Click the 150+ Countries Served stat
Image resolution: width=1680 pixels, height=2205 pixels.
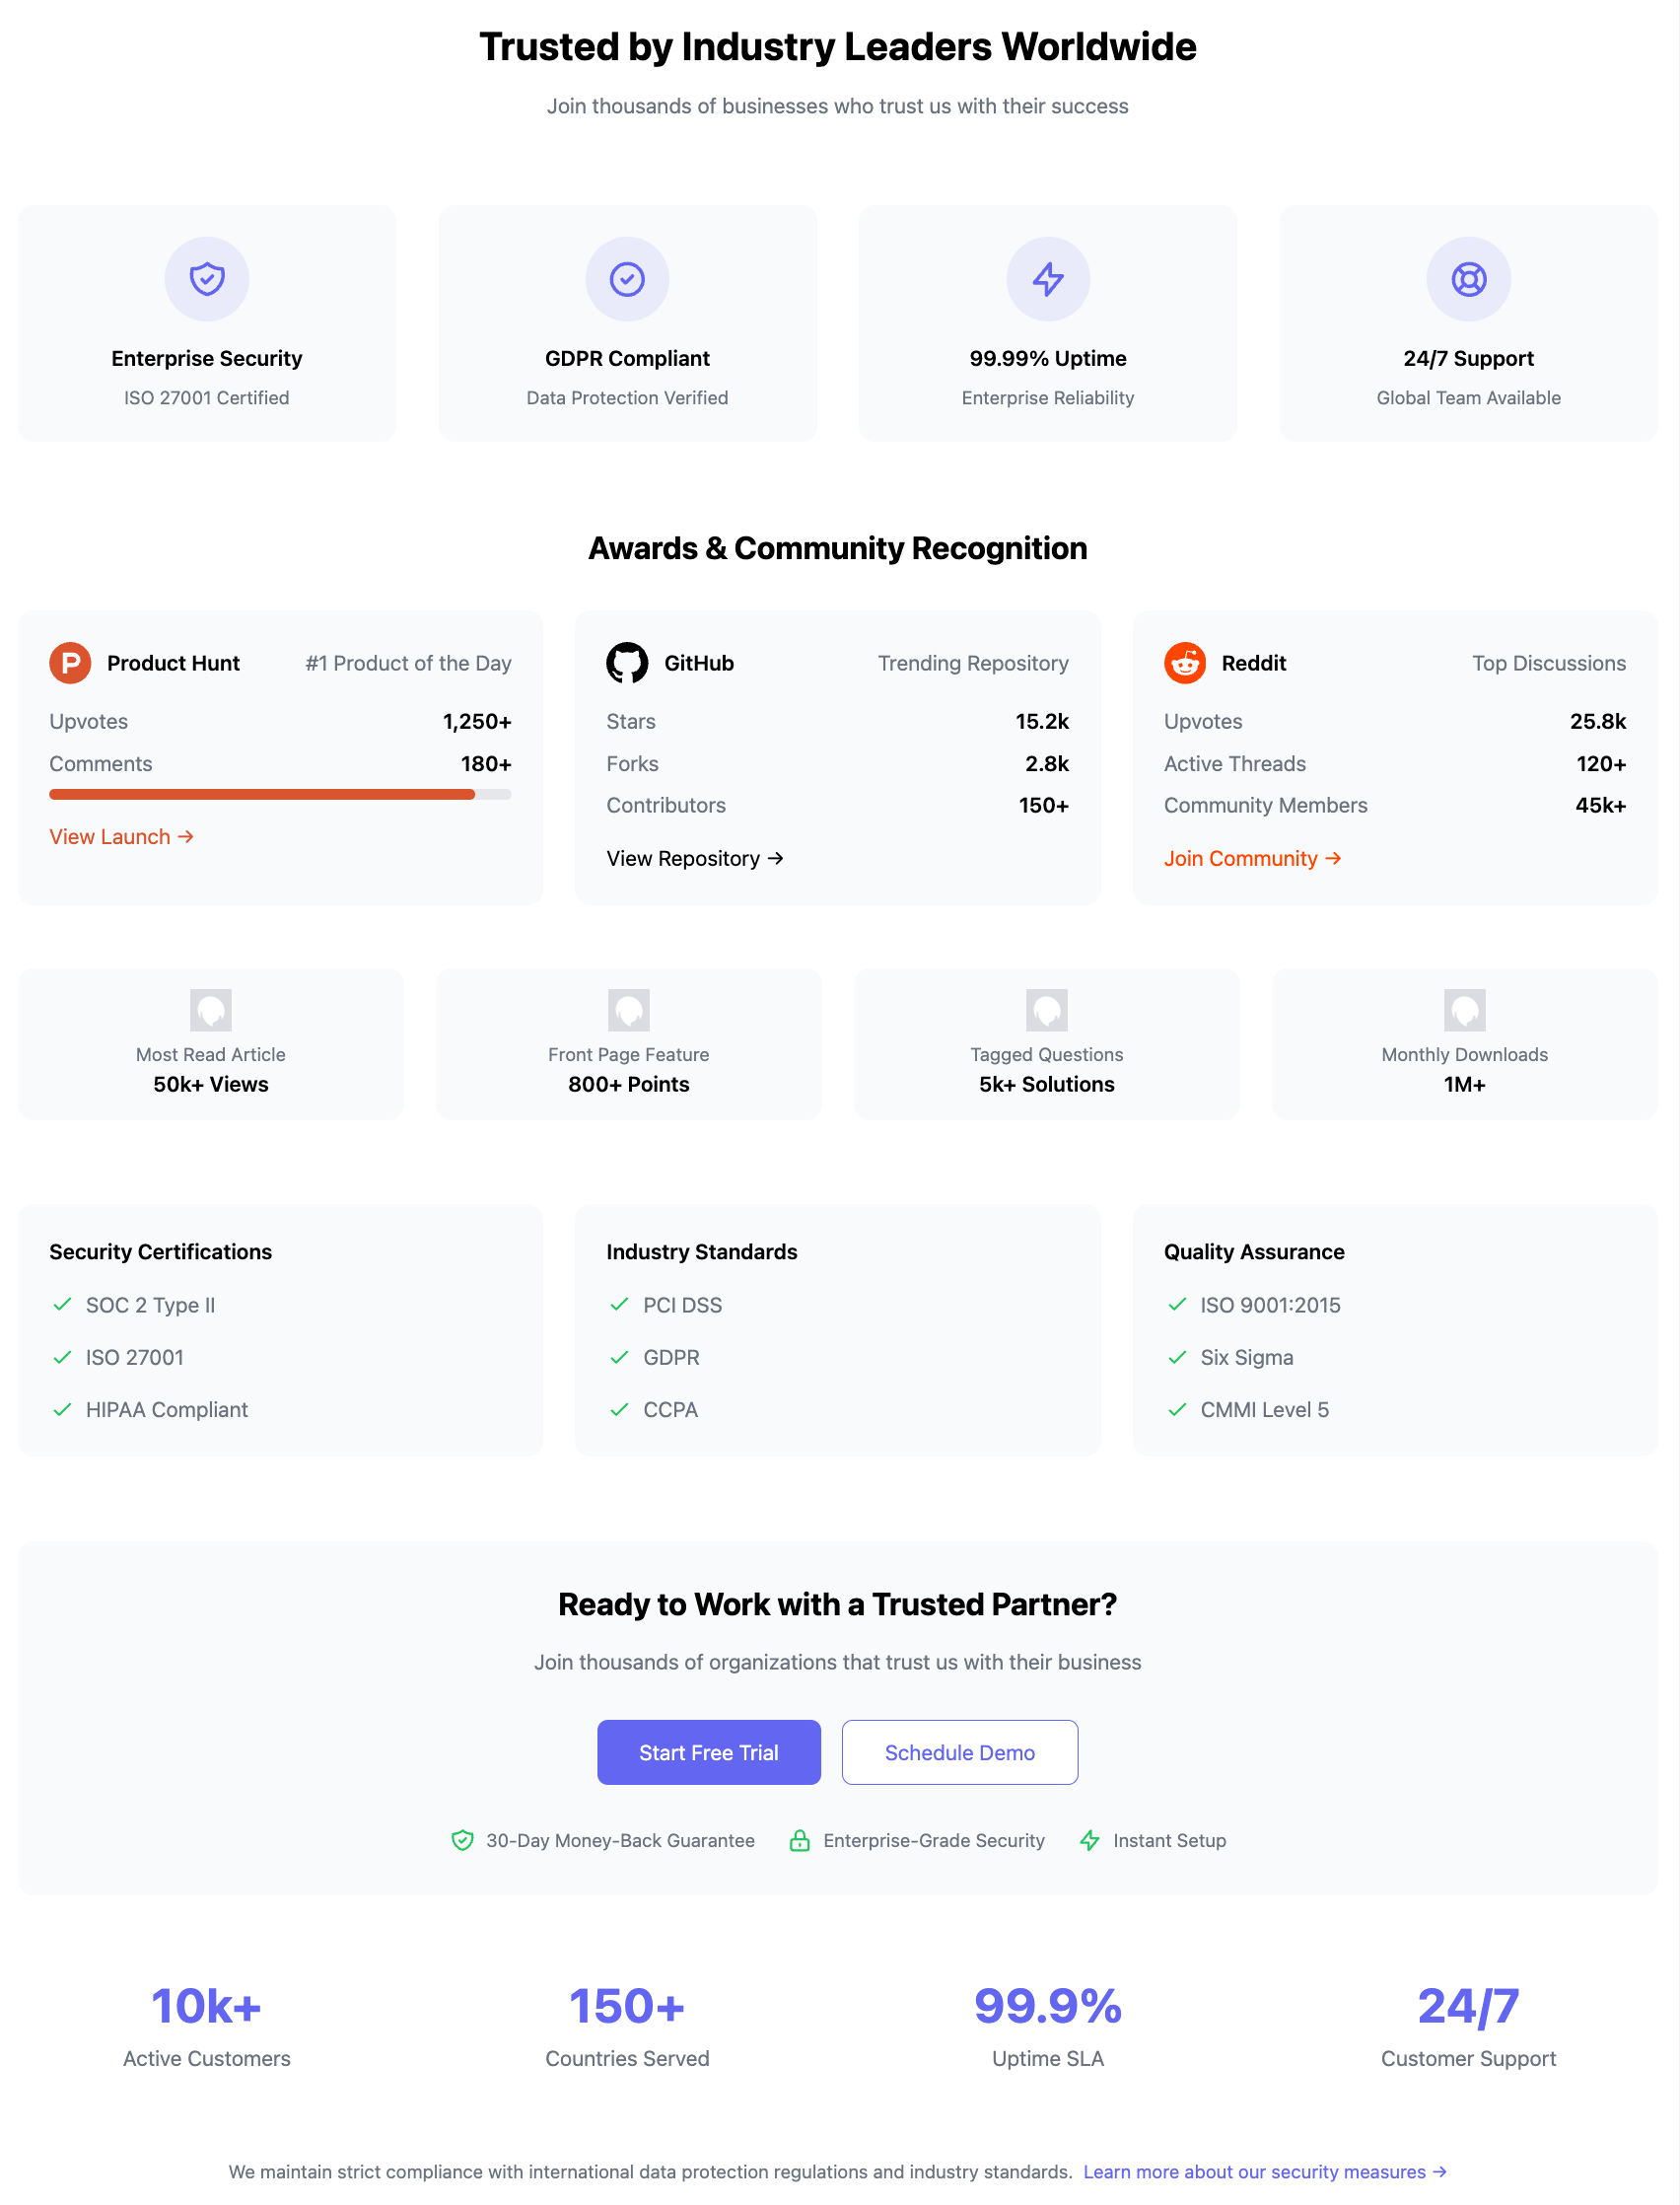627,2006
